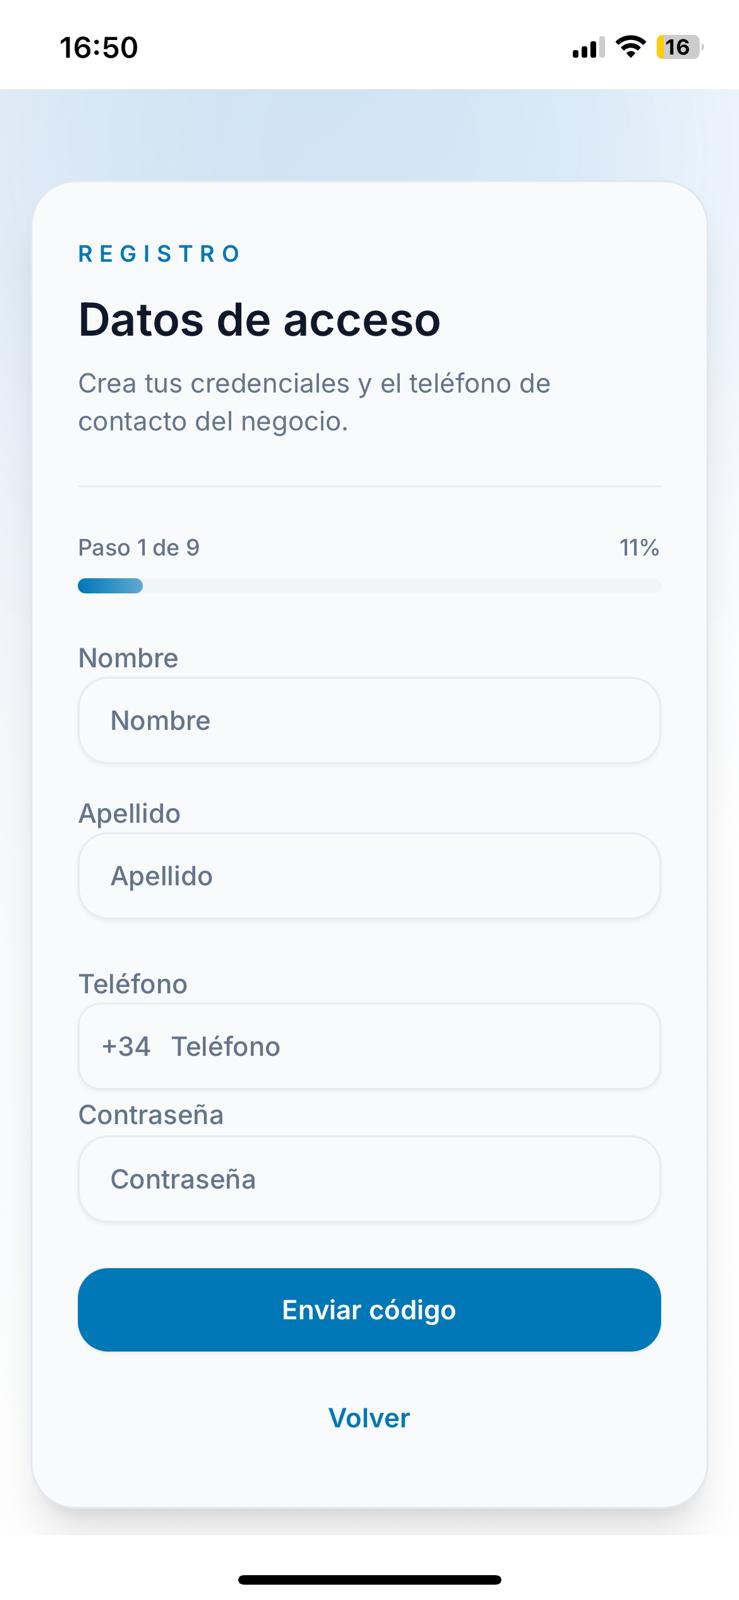Tap the REGISTRO section label
This screenshot has height=1600, width=739.
(159, 253)
